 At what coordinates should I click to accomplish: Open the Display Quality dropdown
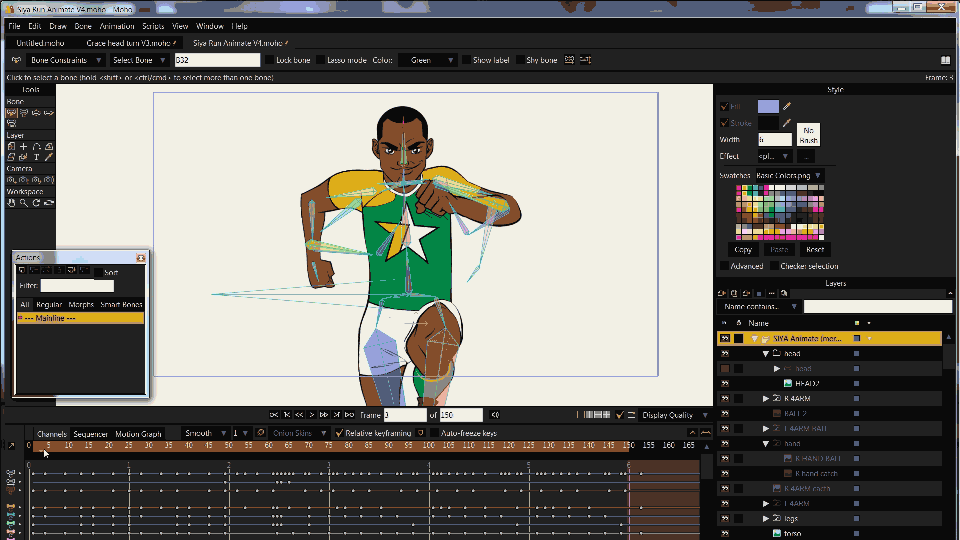point(674,415)
